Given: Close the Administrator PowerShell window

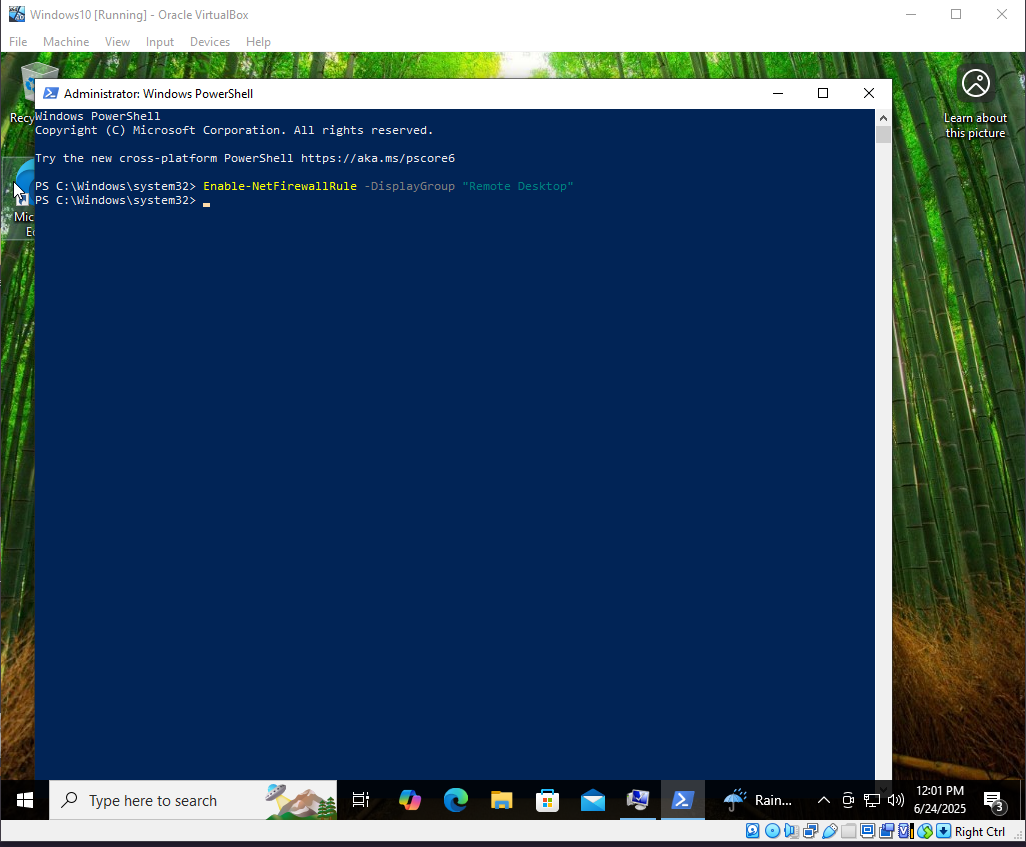Looking at the screenshot, I should pyautogui.click(x=869, y=93).
